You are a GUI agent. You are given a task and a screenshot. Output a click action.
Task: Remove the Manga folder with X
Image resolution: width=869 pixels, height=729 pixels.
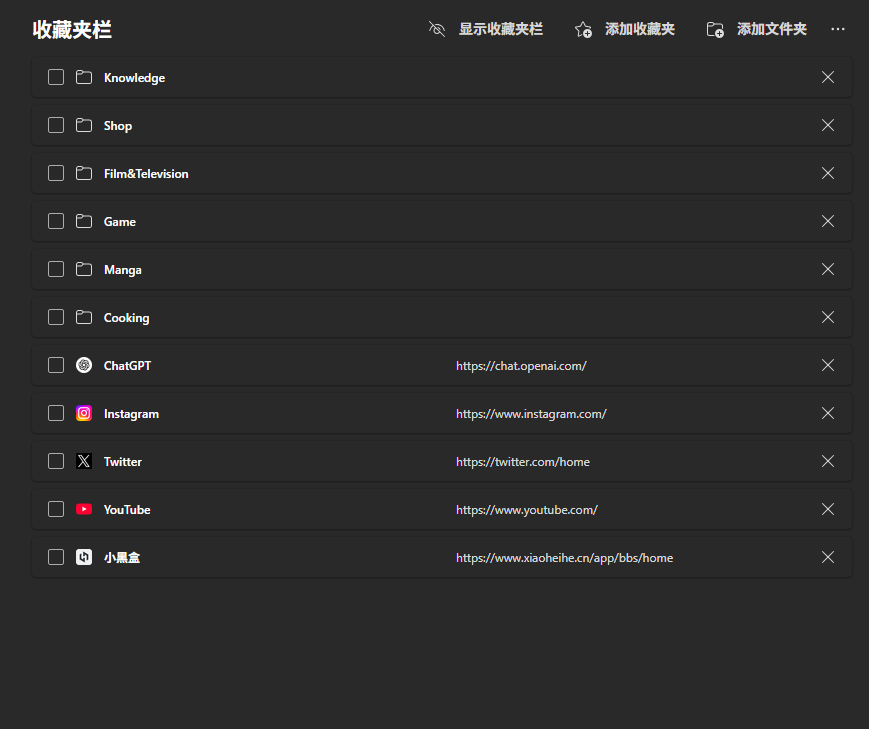click(x=828, y=269)
